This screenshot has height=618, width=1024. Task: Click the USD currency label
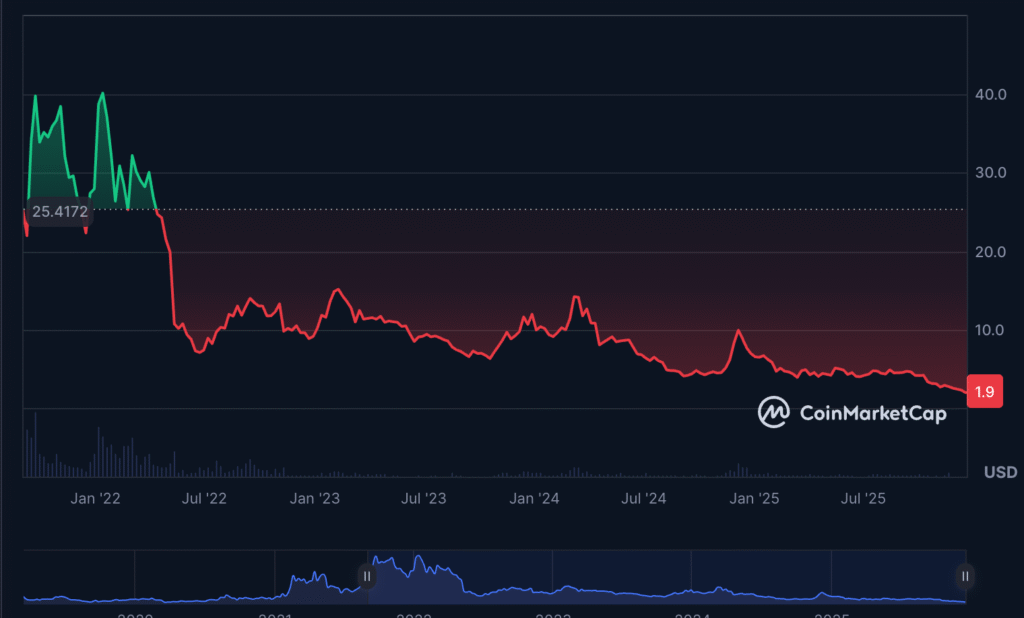1000,472
